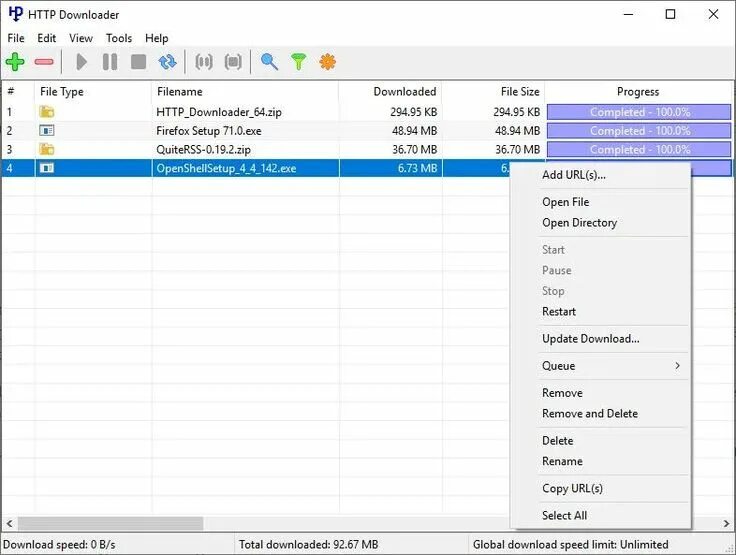Select Firefox Setup 71.0.exe filename

[209, 131]
